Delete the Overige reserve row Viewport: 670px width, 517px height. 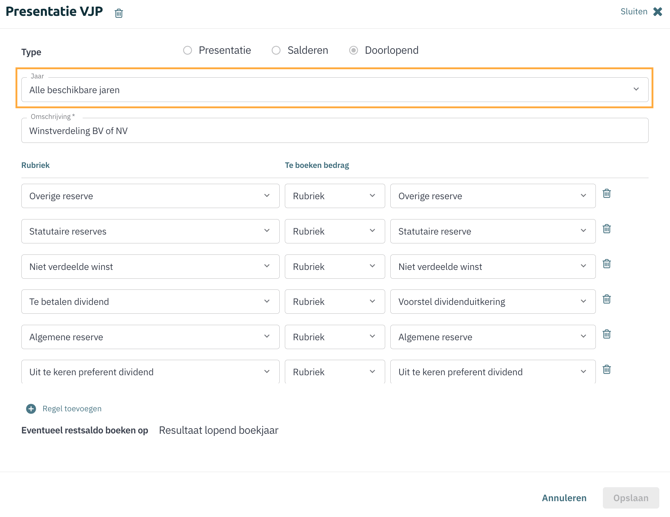(x=607, y=194)
